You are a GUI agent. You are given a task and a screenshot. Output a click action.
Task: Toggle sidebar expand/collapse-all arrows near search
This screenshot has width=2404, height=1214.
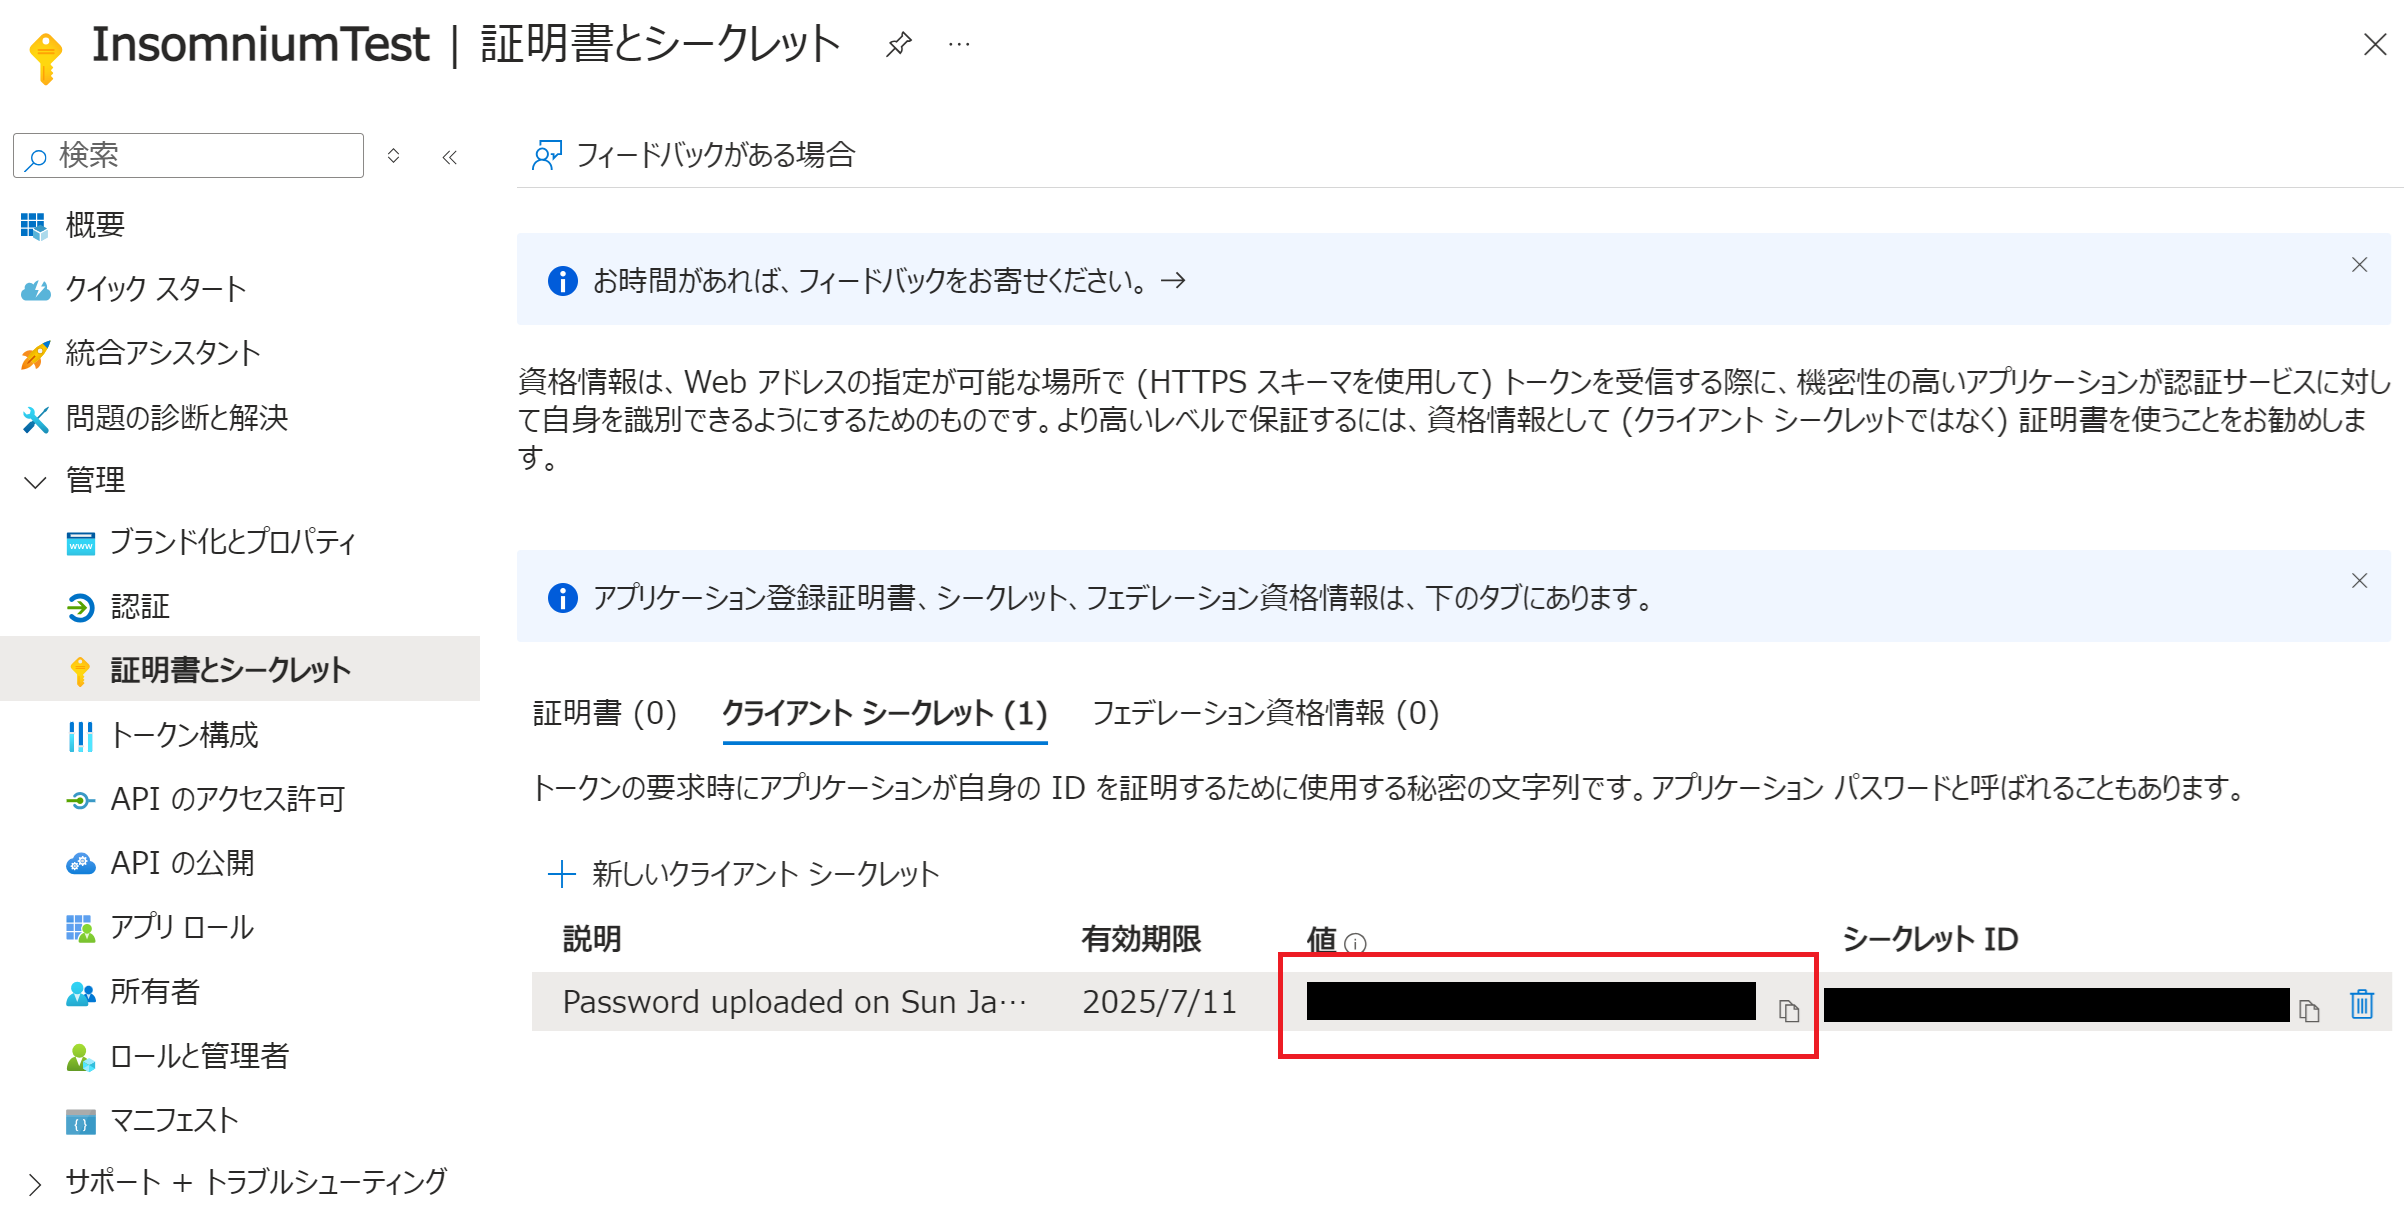(x=394, y=156)
